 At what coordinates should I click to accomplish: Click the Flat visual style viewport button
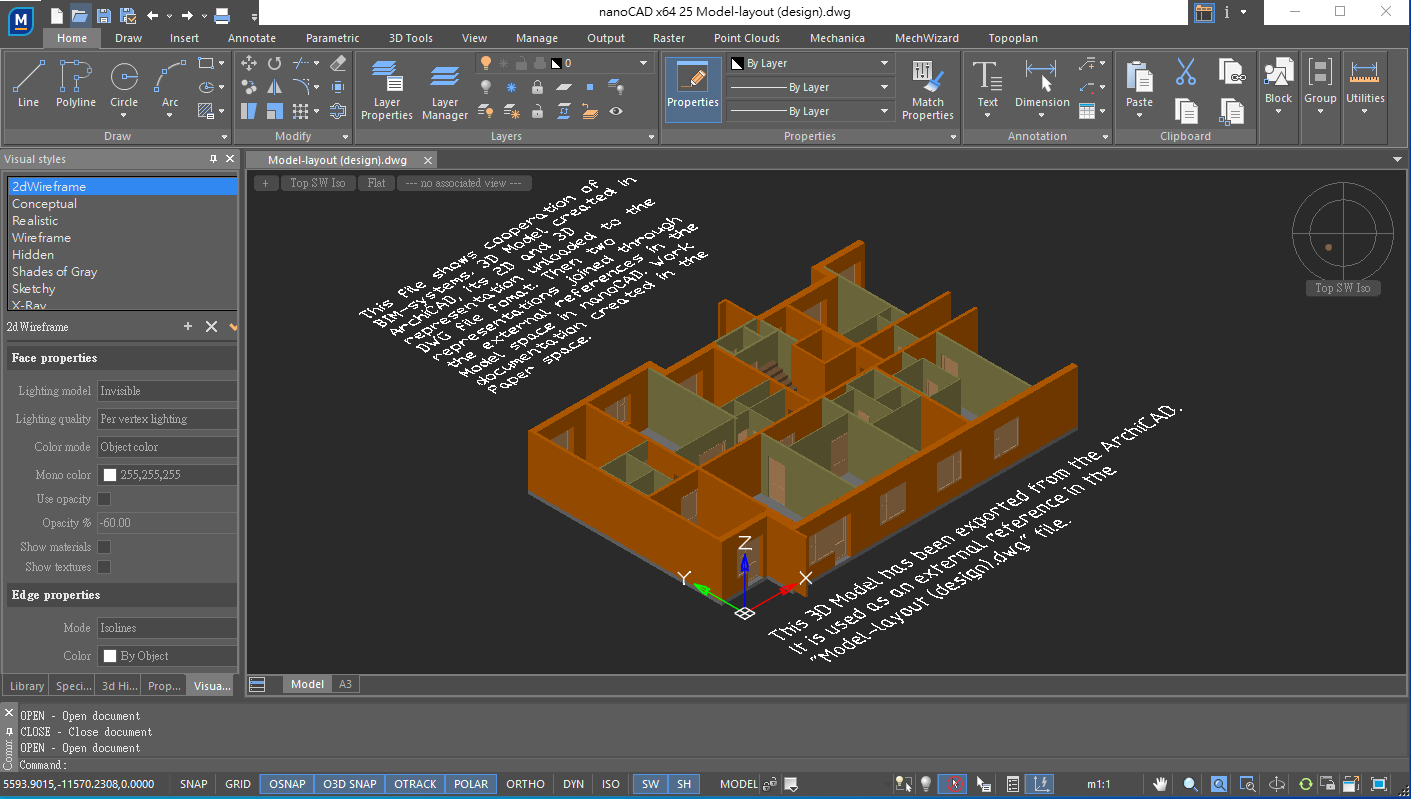tap(376, 183)
